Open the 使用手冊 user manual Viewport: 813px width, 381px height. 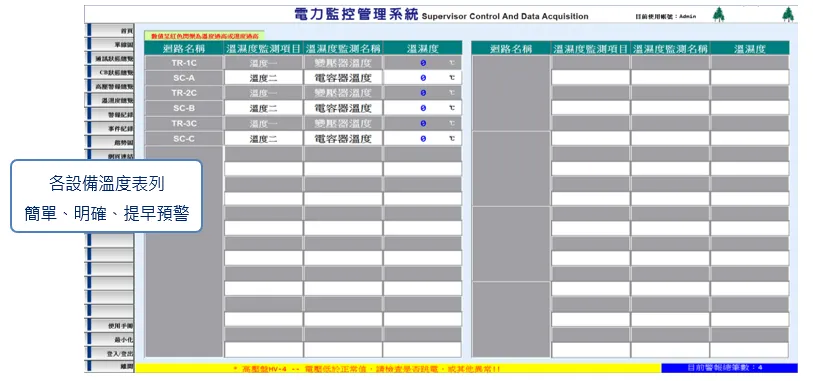pos(110,326)
